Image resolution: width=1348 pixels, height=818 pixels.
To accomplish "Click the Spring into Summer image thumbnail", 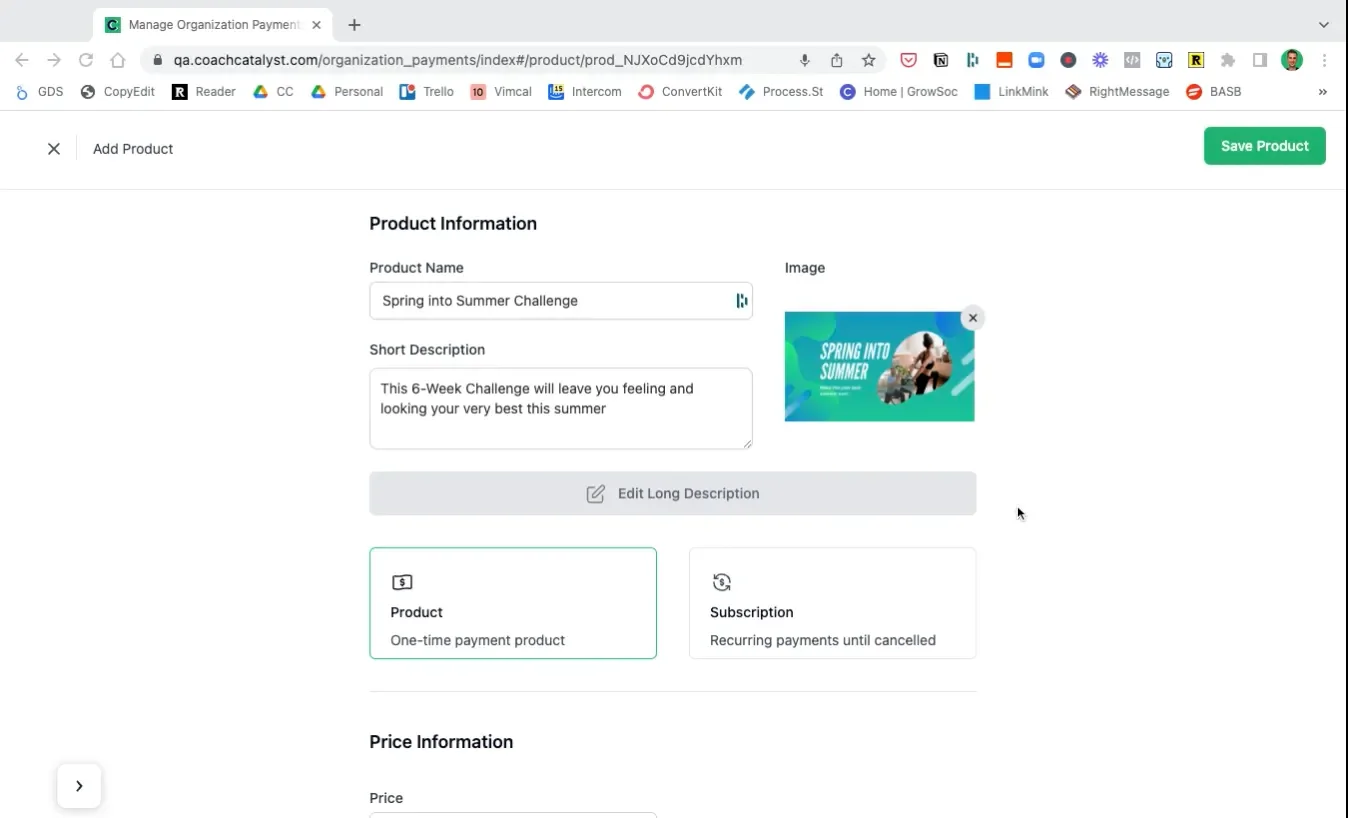I will (879, 366).
